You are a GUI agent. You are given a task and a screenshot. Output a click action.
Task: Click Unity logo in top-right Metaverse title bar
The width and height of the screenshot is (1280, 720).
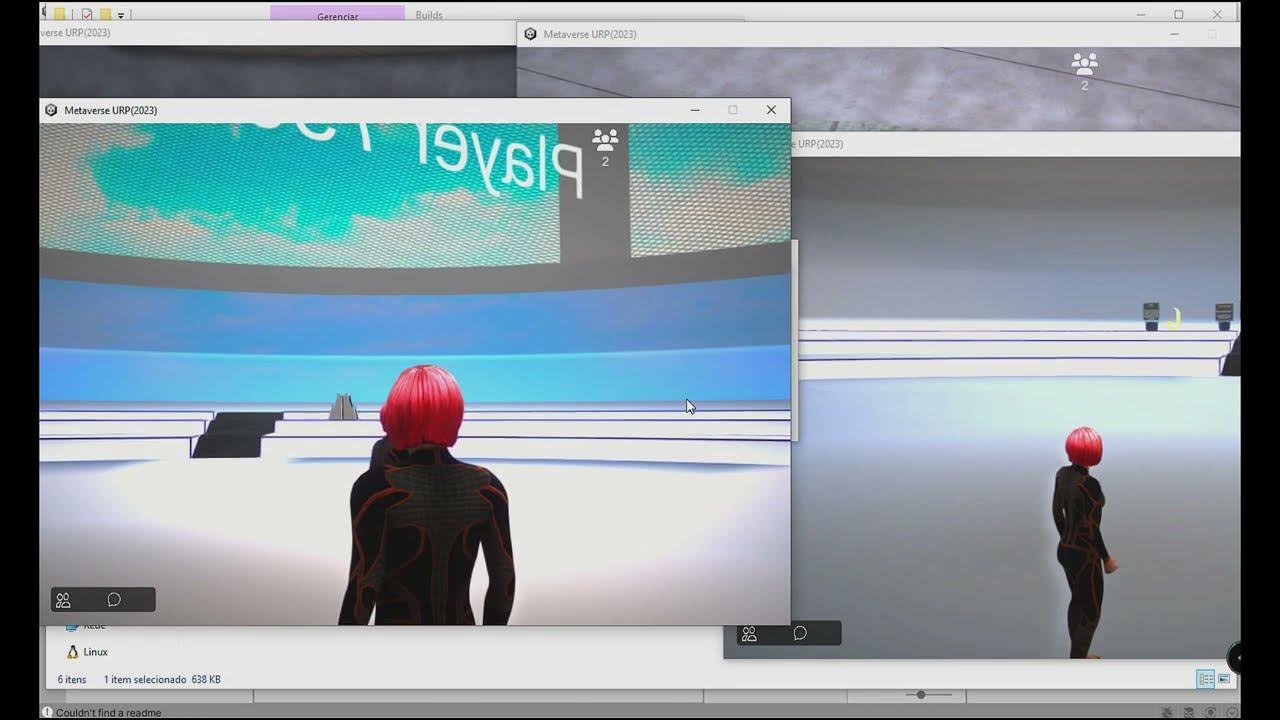coord(531,34)
